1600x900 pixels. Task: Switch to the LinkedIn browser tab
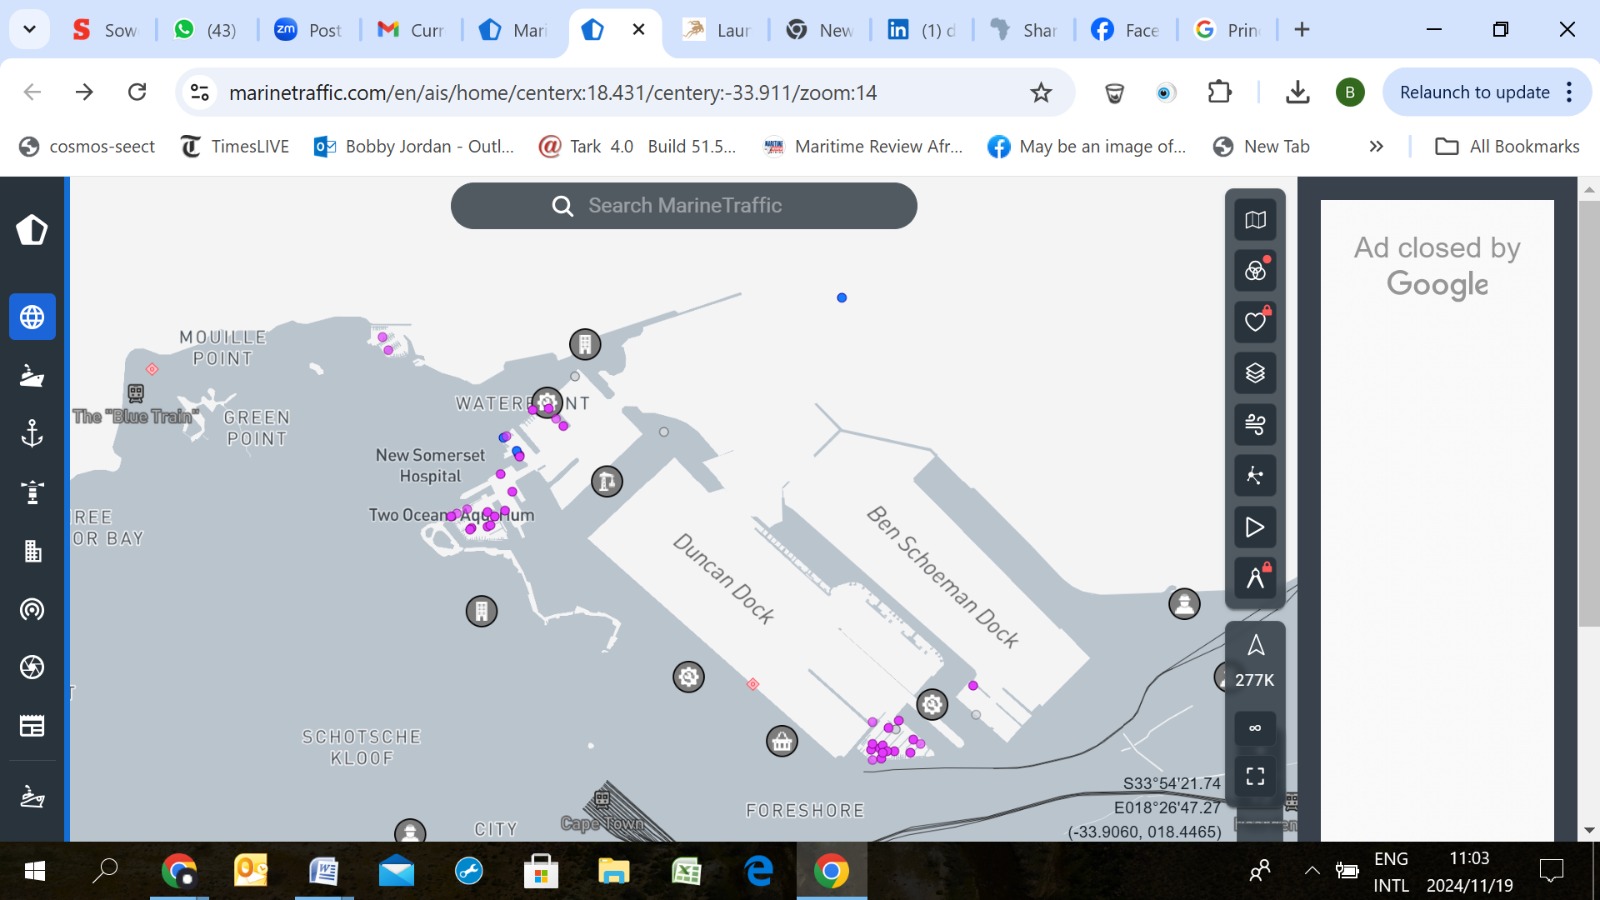[921, 30]
